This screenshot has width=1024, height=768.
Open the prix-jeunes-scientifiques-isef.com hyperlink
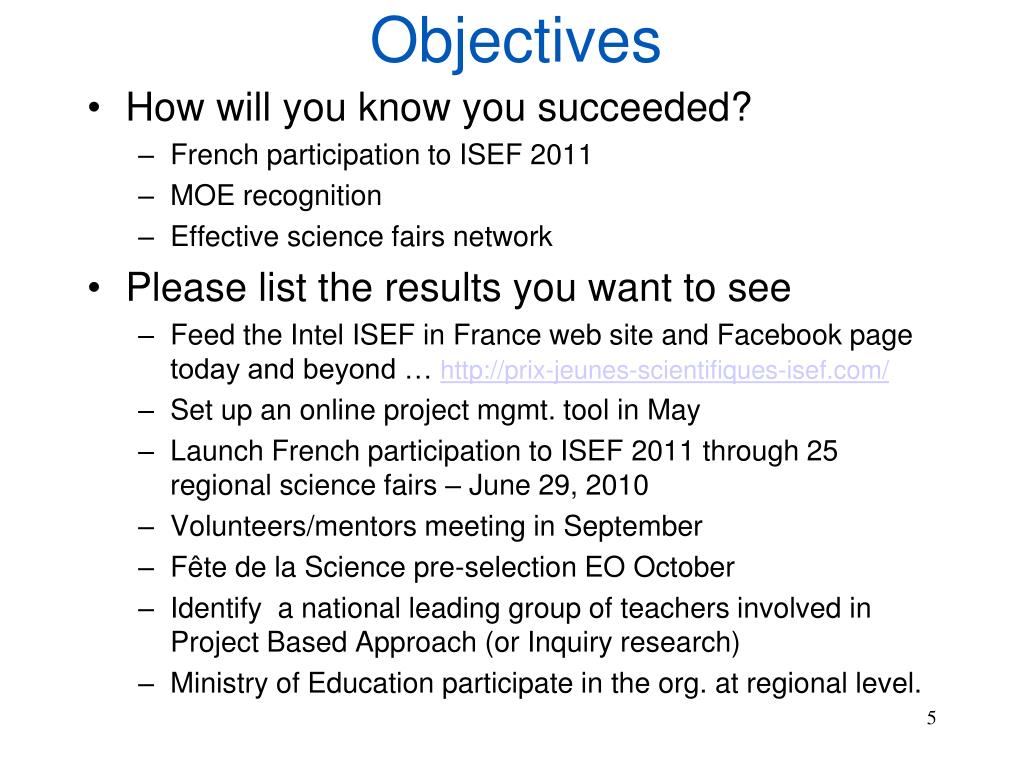[x=664, y=371]
